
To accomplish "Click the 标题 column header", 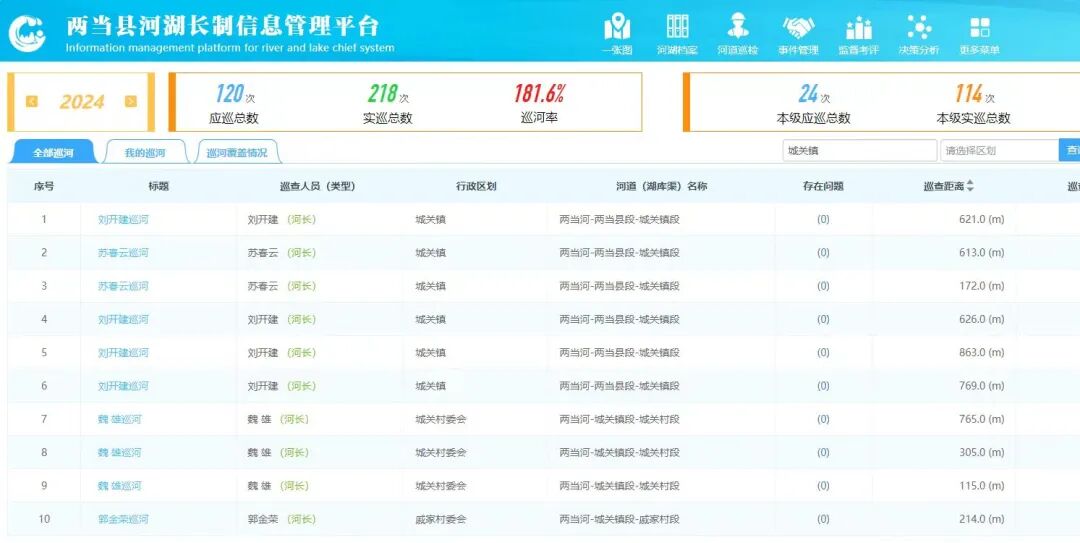I will coord(158,186).
